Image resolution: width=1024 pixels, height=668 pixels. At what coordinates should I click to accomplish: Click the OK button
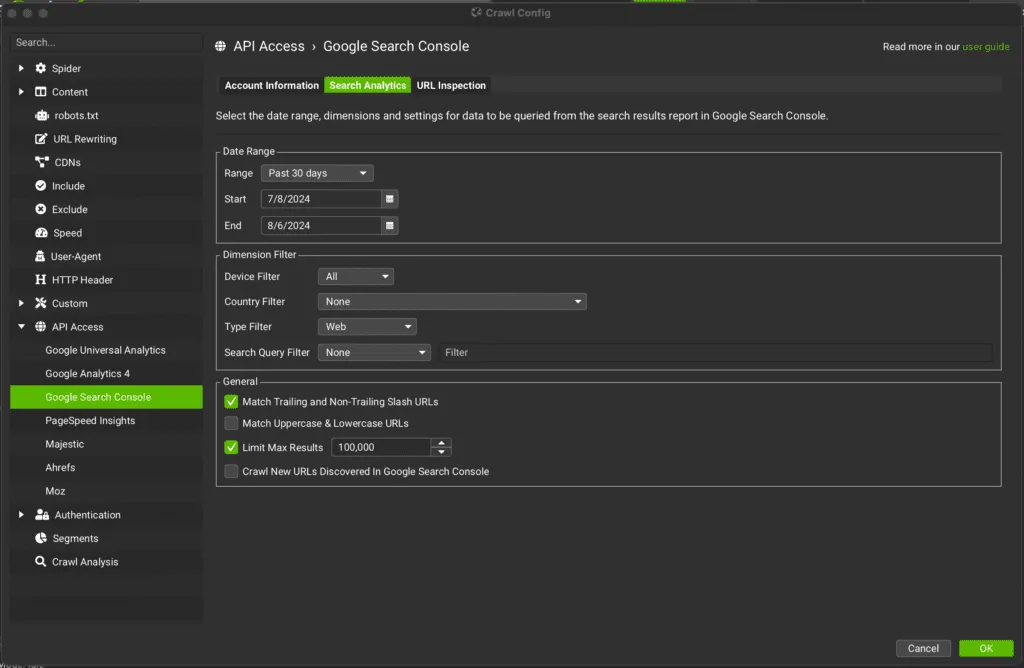coord(985,648)
